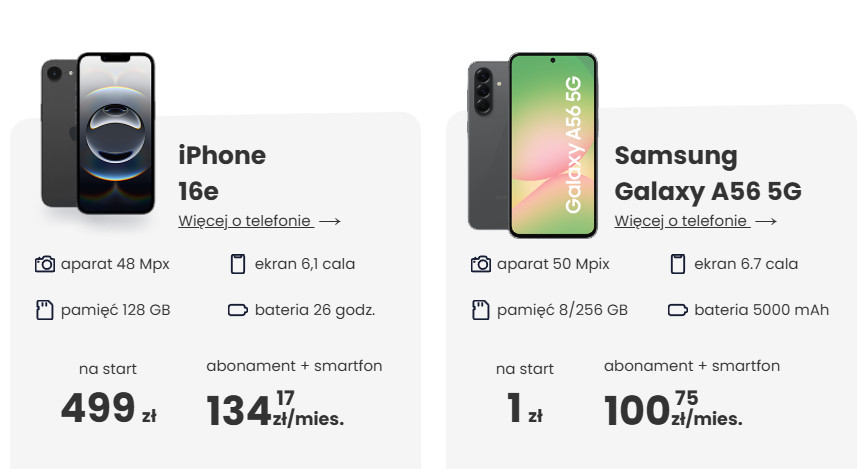Click the memory card icon beside 128 GB
This screenshot has height=469, width=865.
click(44, 310)
